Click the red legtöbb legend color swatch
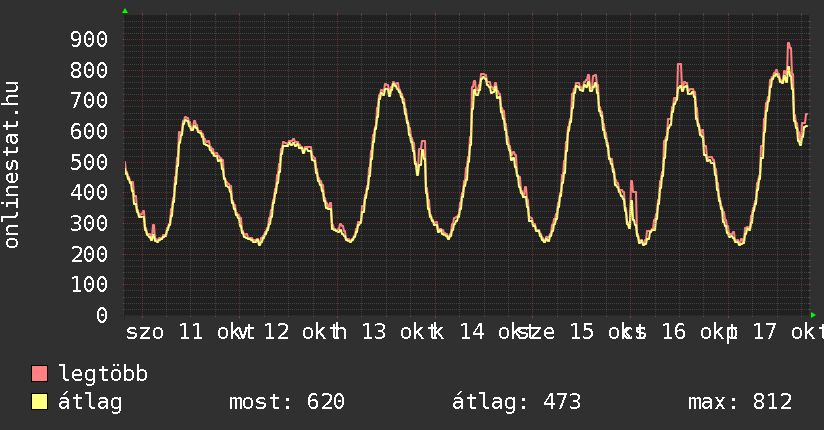Viewport: 824px width, 430px height. 40,375
